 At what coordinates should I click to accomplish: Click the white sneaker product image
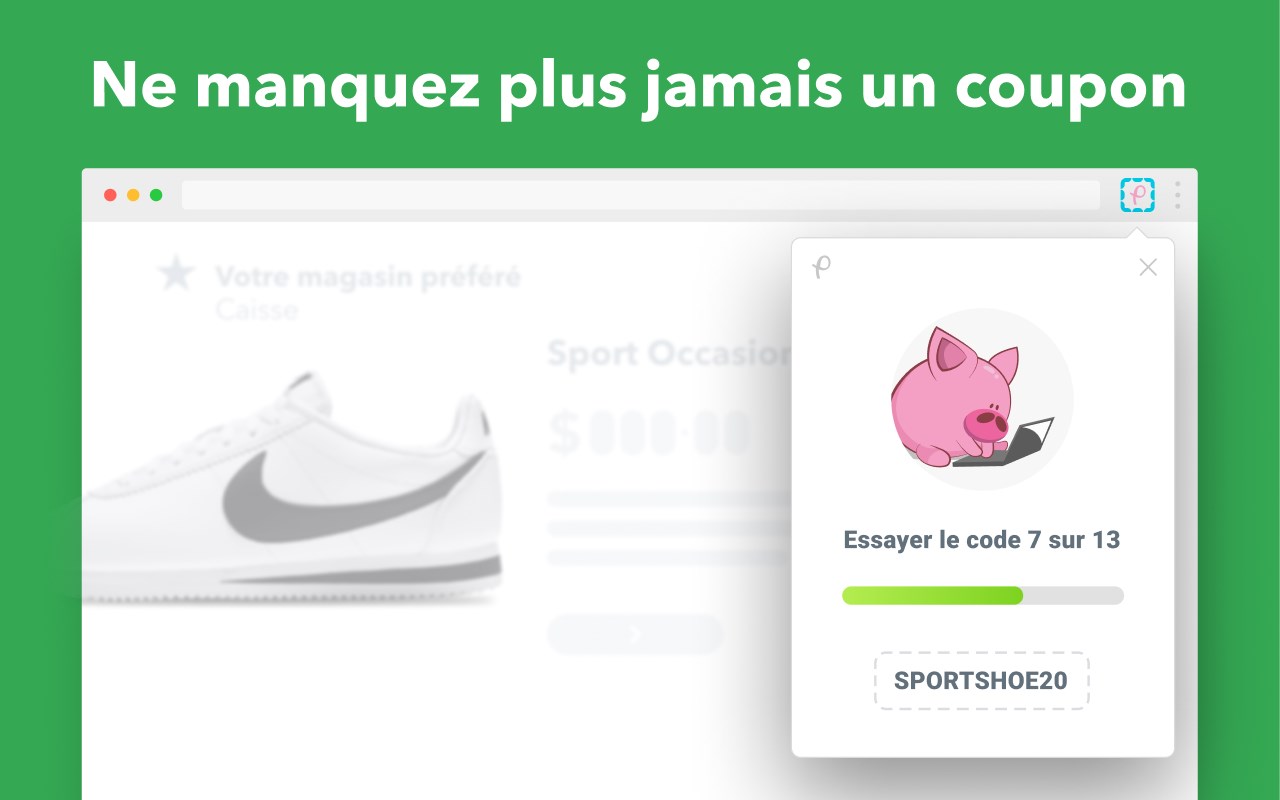(292, 490)
